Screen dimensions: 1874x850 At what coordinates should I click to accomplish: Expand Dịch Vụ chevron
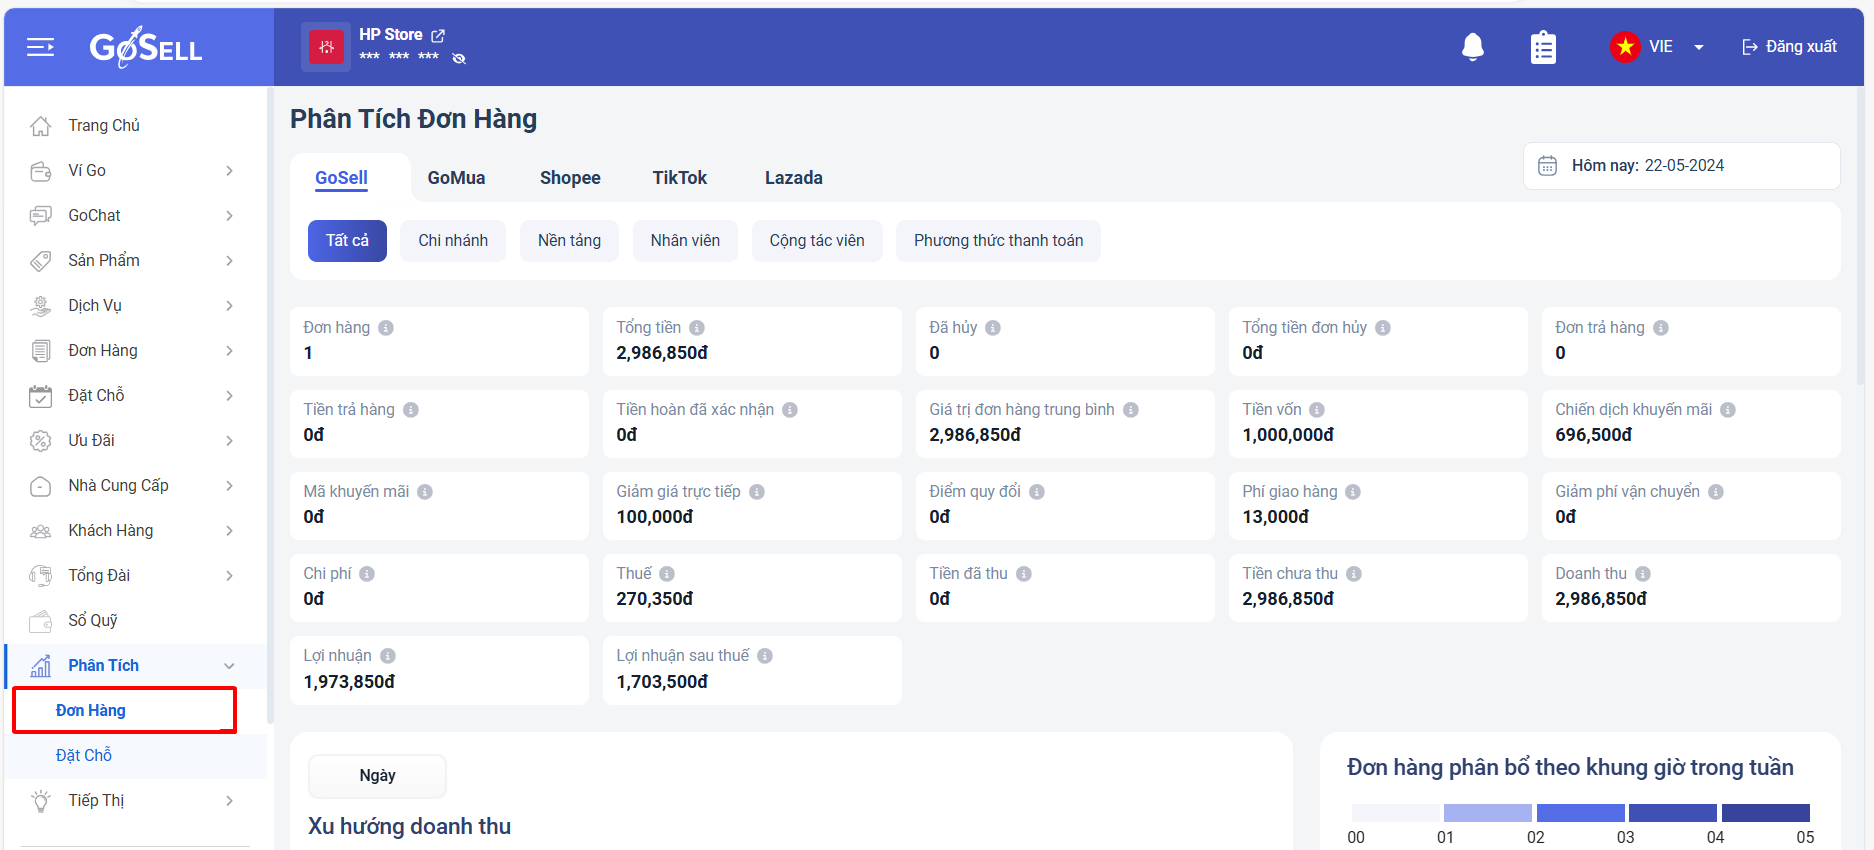point(229,306)
